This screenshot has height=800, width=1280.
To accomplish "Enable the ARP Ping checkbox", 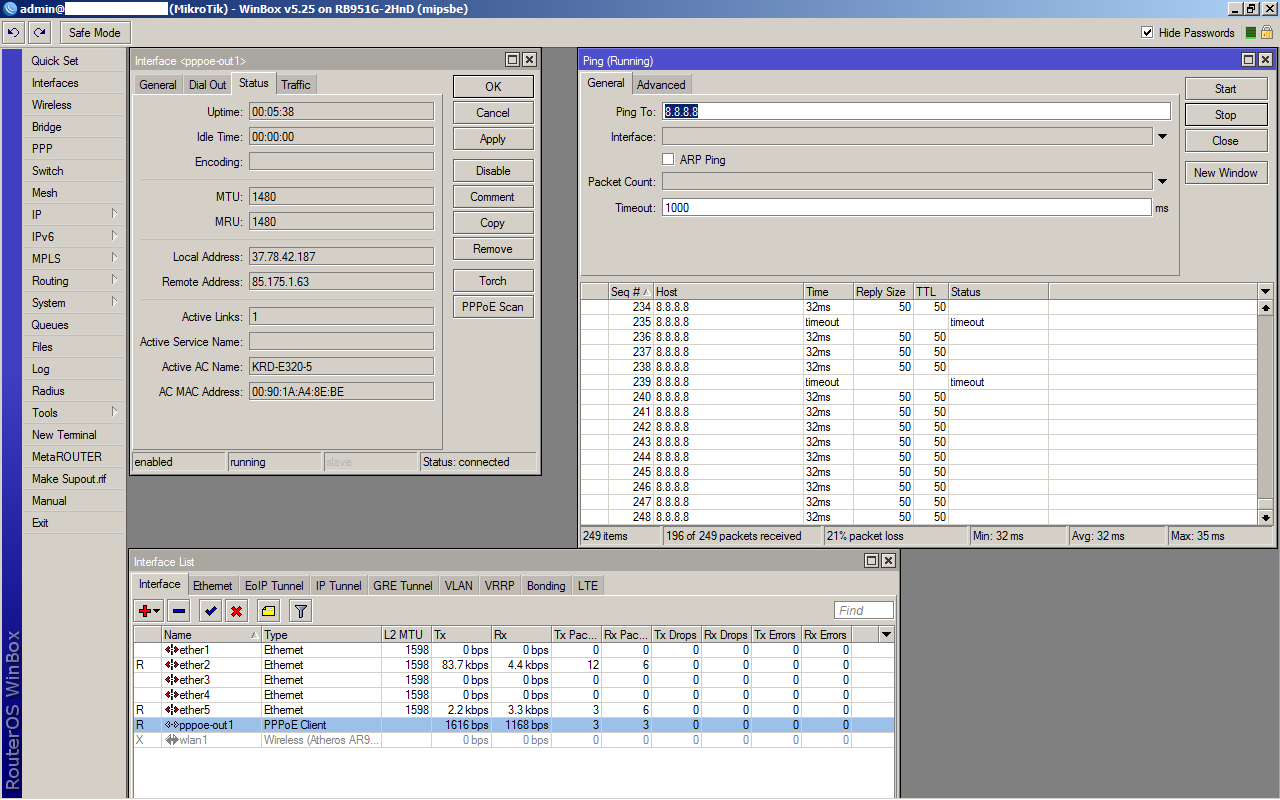I will click(668, 160).
